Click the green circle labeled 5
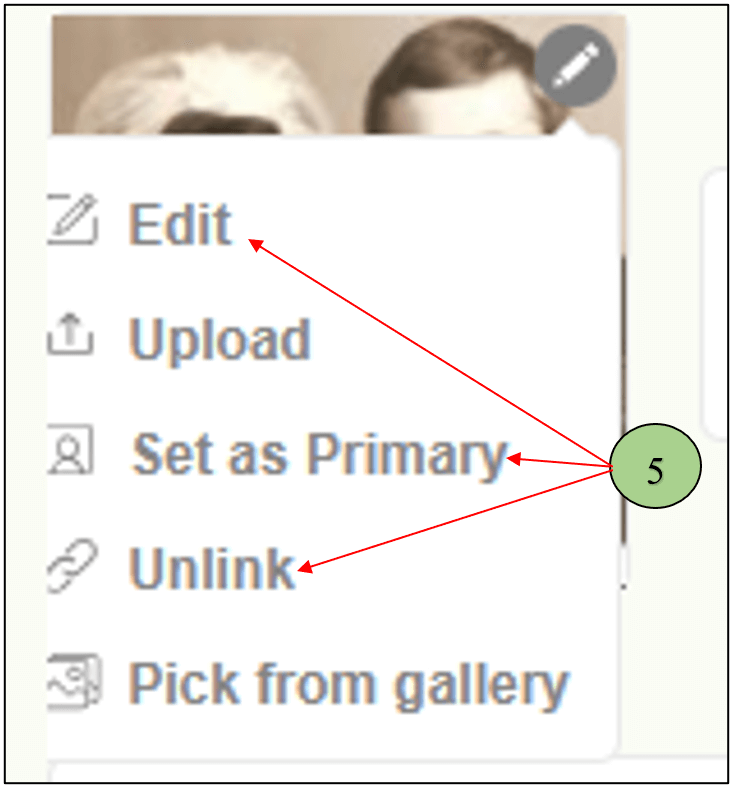Image resolution: width=732 pixels, height=787 pixels. tap(655, 468)
